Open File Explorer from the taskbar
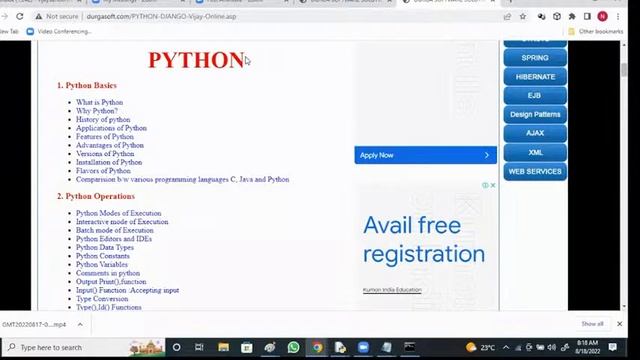 pos(223,347)
